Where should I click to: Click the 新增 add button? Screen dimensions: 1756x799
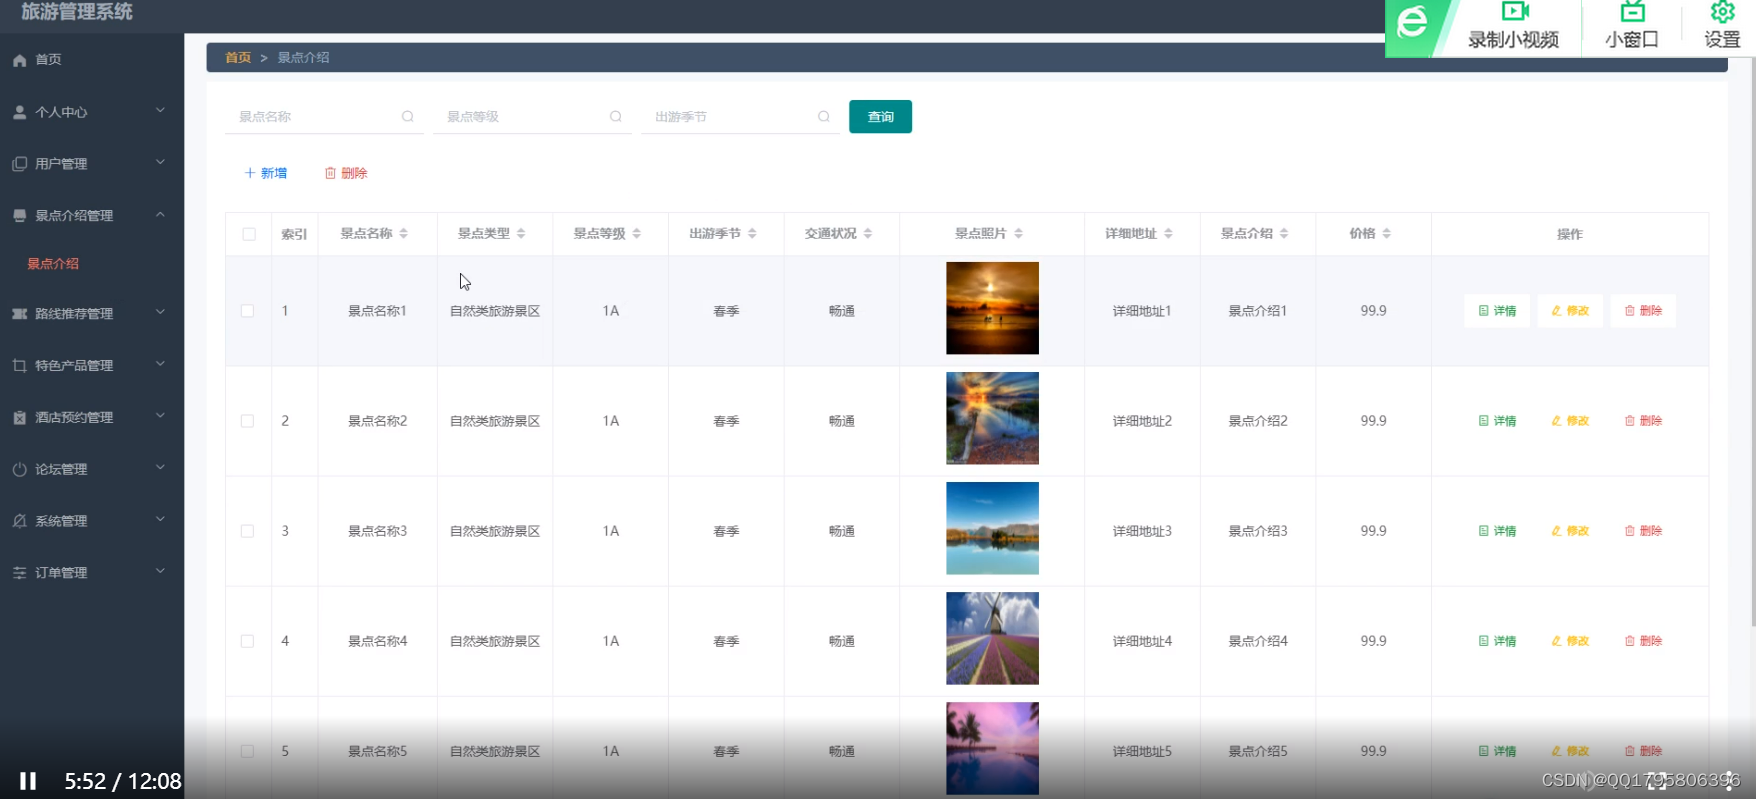click(x=265, y=173)
